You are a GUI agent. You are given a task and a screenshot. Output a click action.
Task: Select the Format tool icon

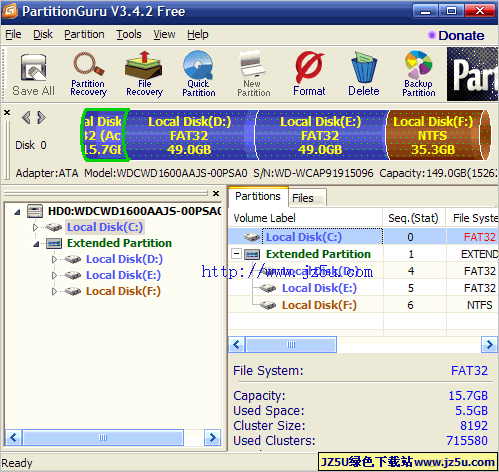pos(309,74)
